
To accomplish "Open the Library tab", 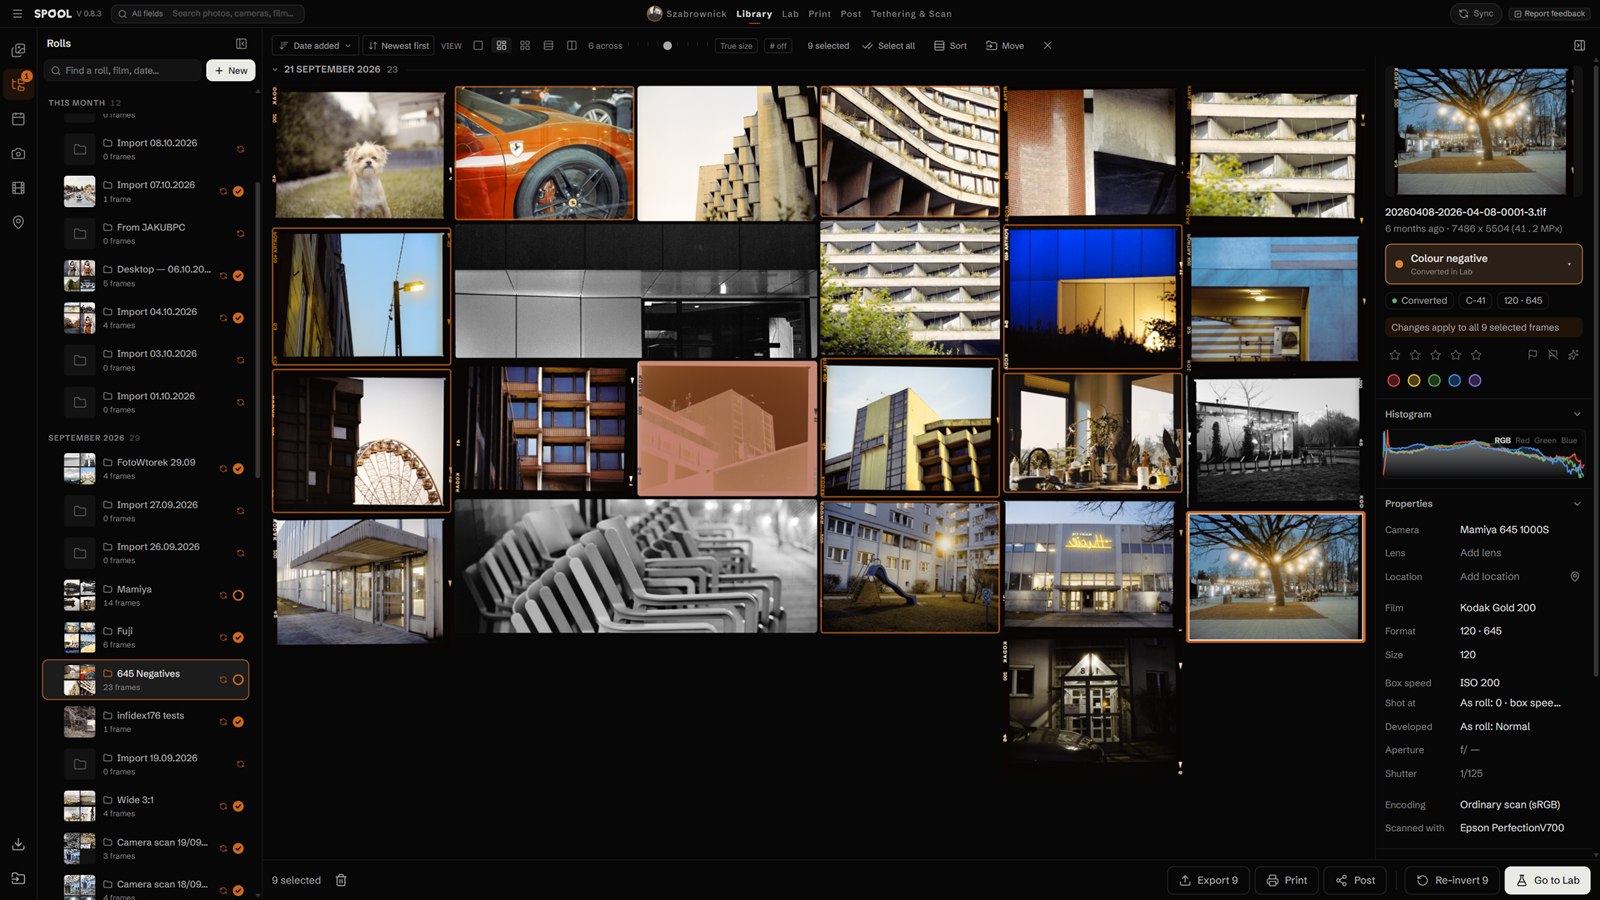I will [754, 14].
